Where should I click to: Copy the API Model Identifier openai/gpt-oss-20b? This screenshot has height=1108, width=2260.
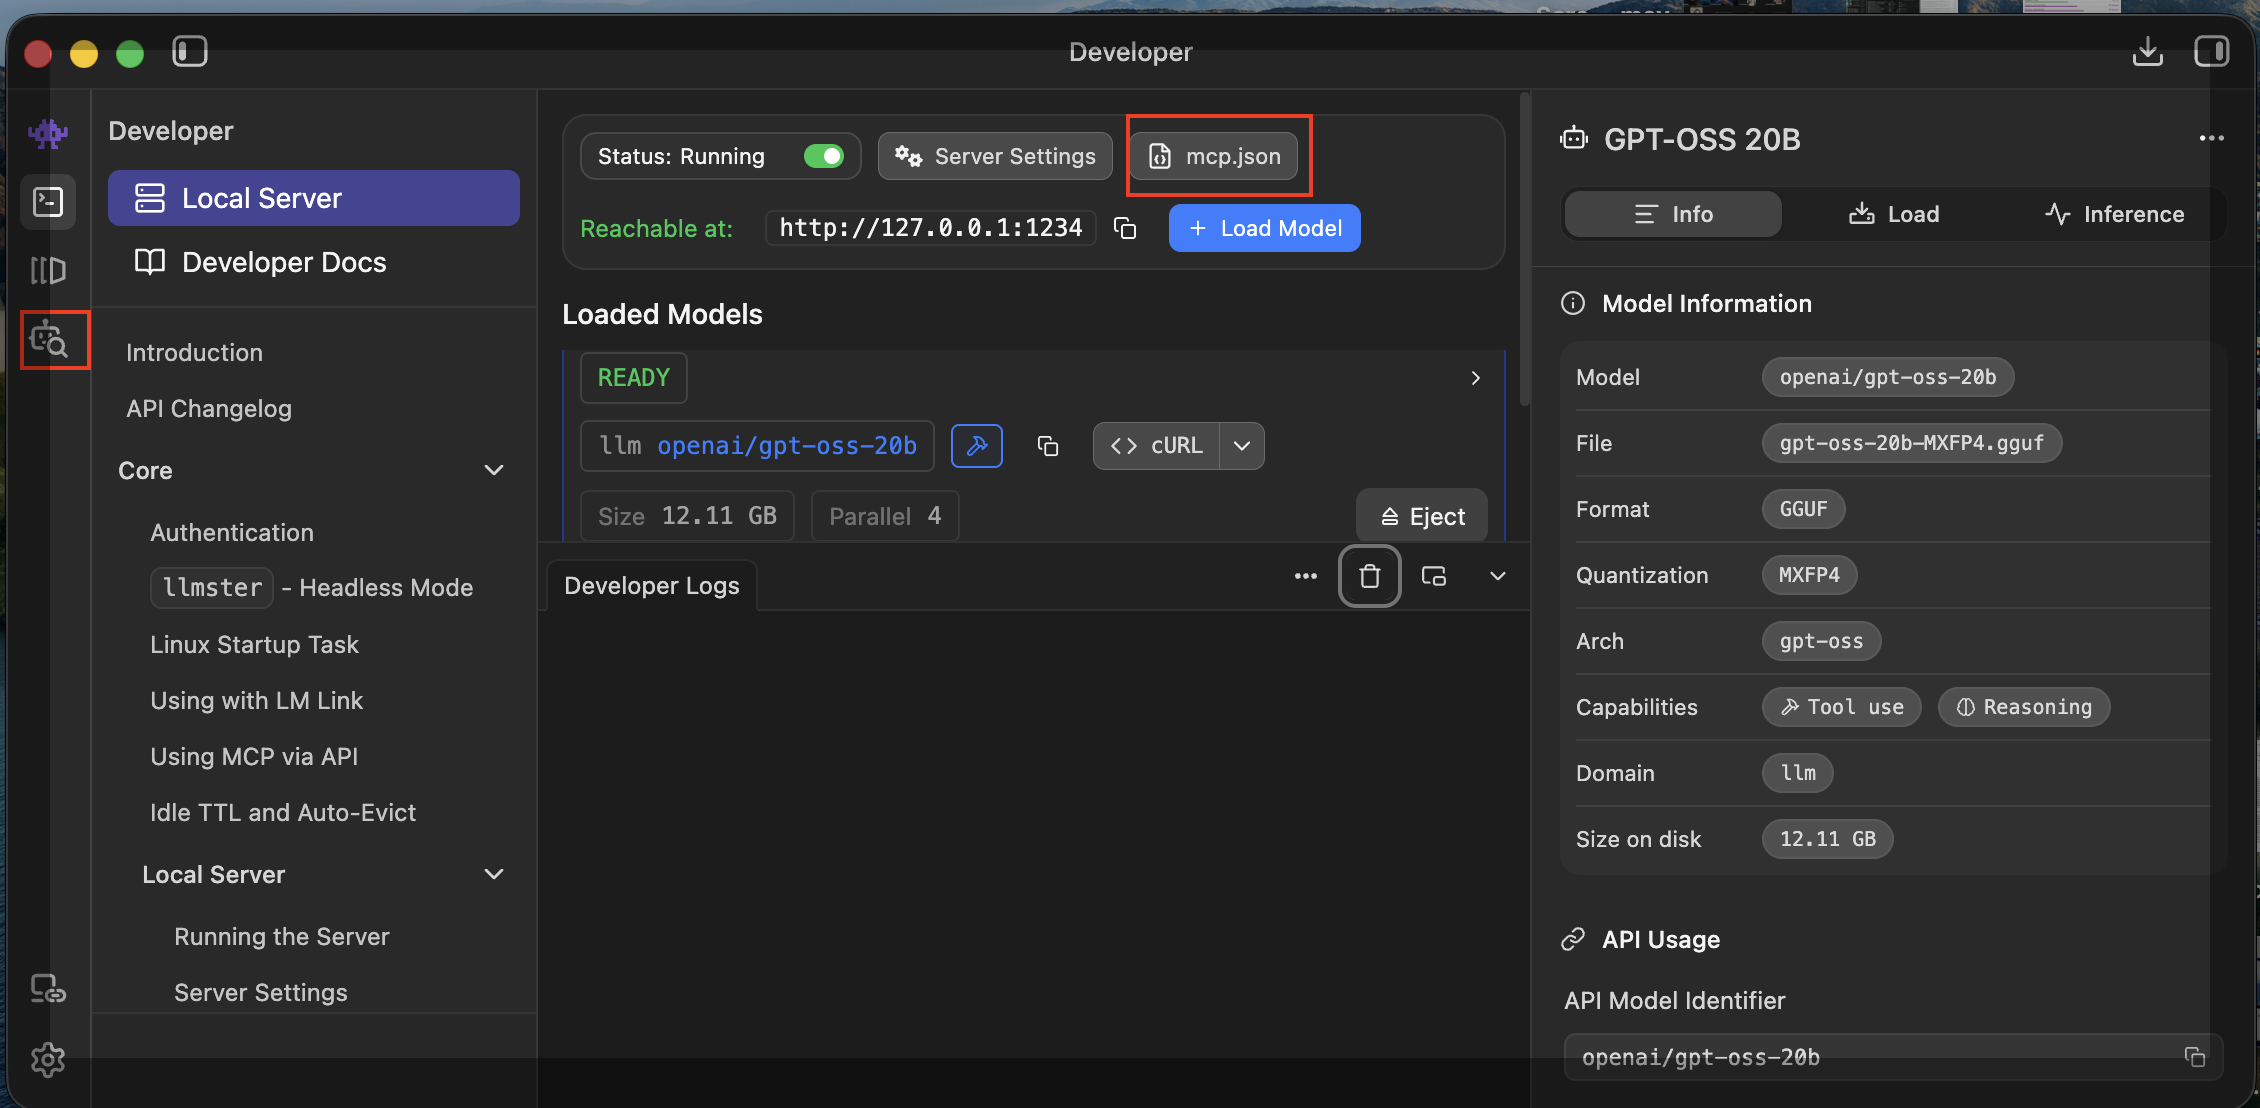coord(2194,1057)
